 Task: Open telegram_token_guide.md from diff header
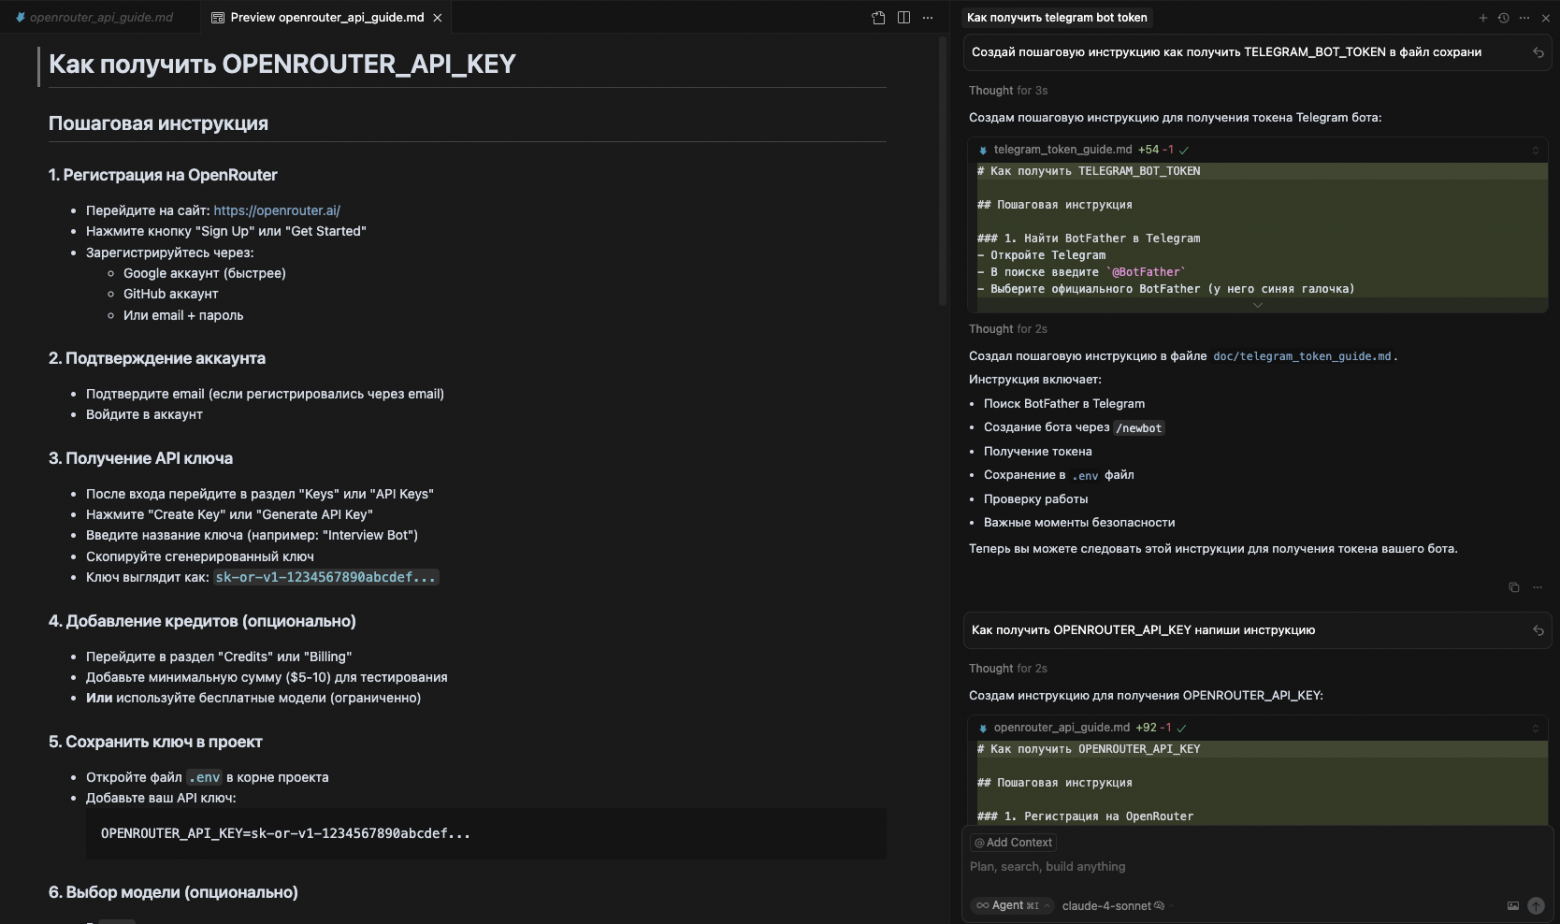point(1063,150)
